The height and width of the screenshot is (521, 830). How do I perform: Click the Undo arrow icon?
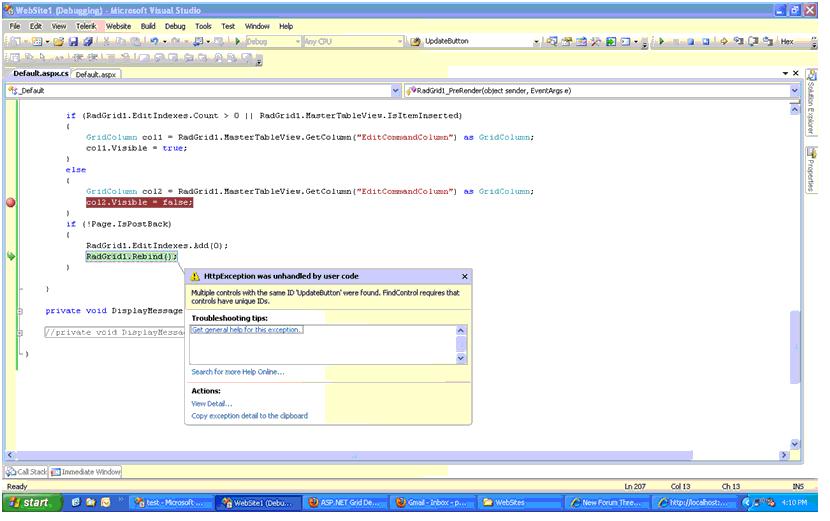coord(154,41)
